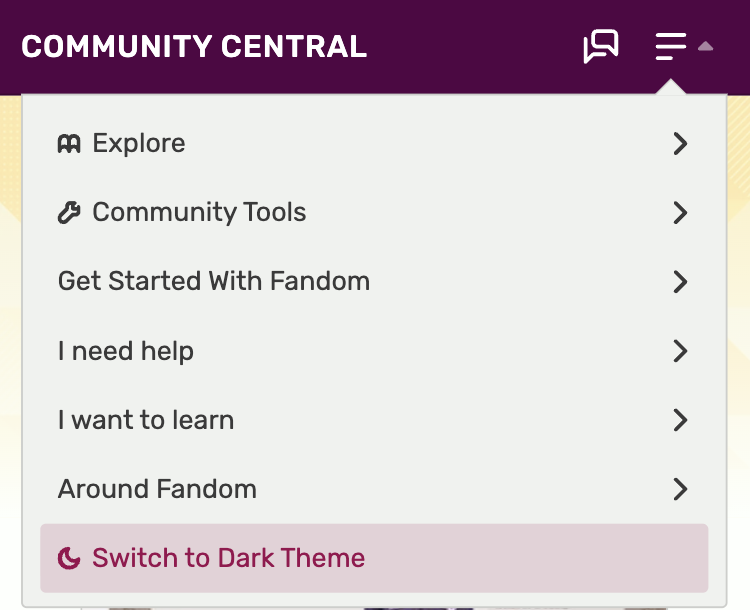Select Community Tools menu entry

coord(199,212)
